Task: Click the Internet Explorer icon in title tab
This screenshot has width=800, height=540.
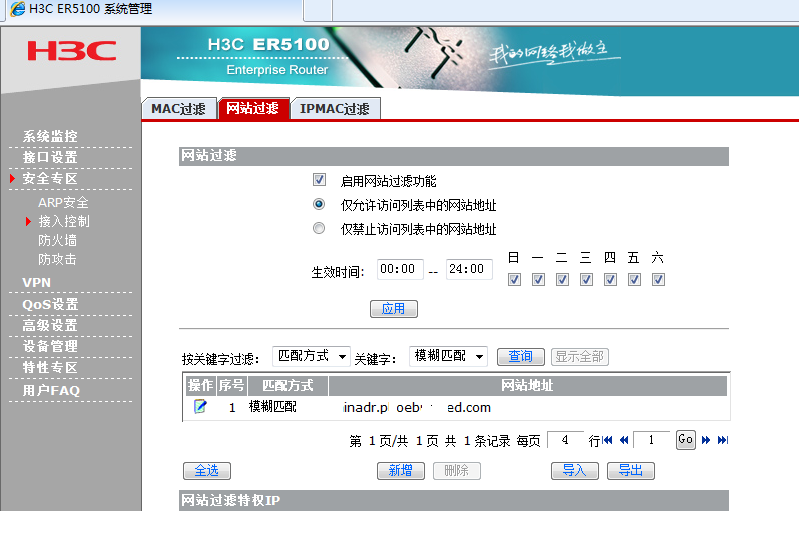Action: 18,9
